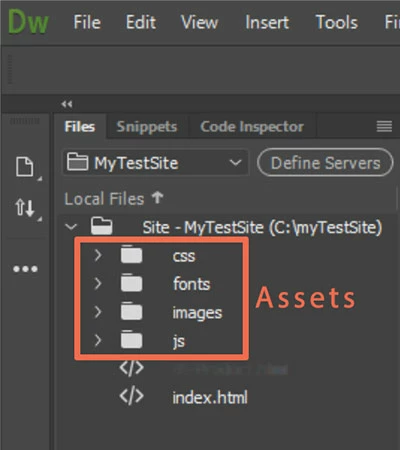Expand the js folder
400x450 pixels.
coord(98,340)
